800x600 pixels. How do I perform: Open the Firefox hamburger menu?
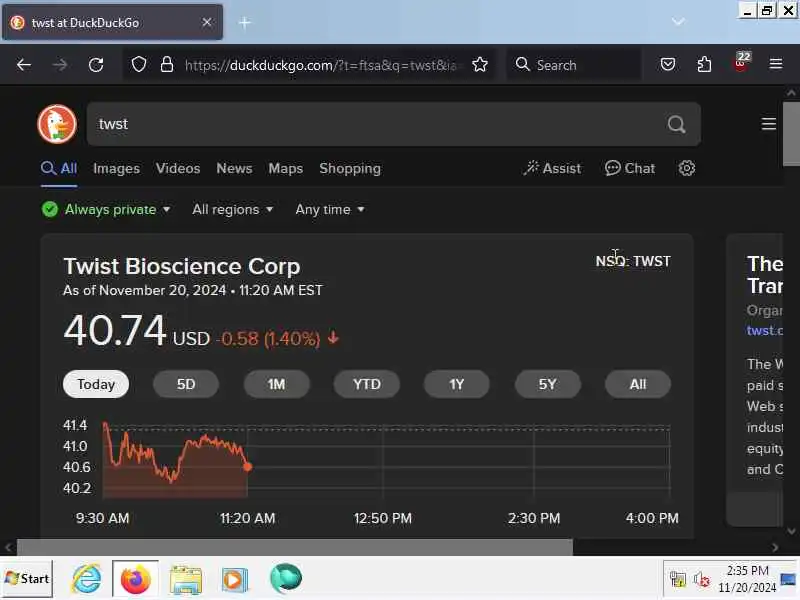click(x=776, y=64)
